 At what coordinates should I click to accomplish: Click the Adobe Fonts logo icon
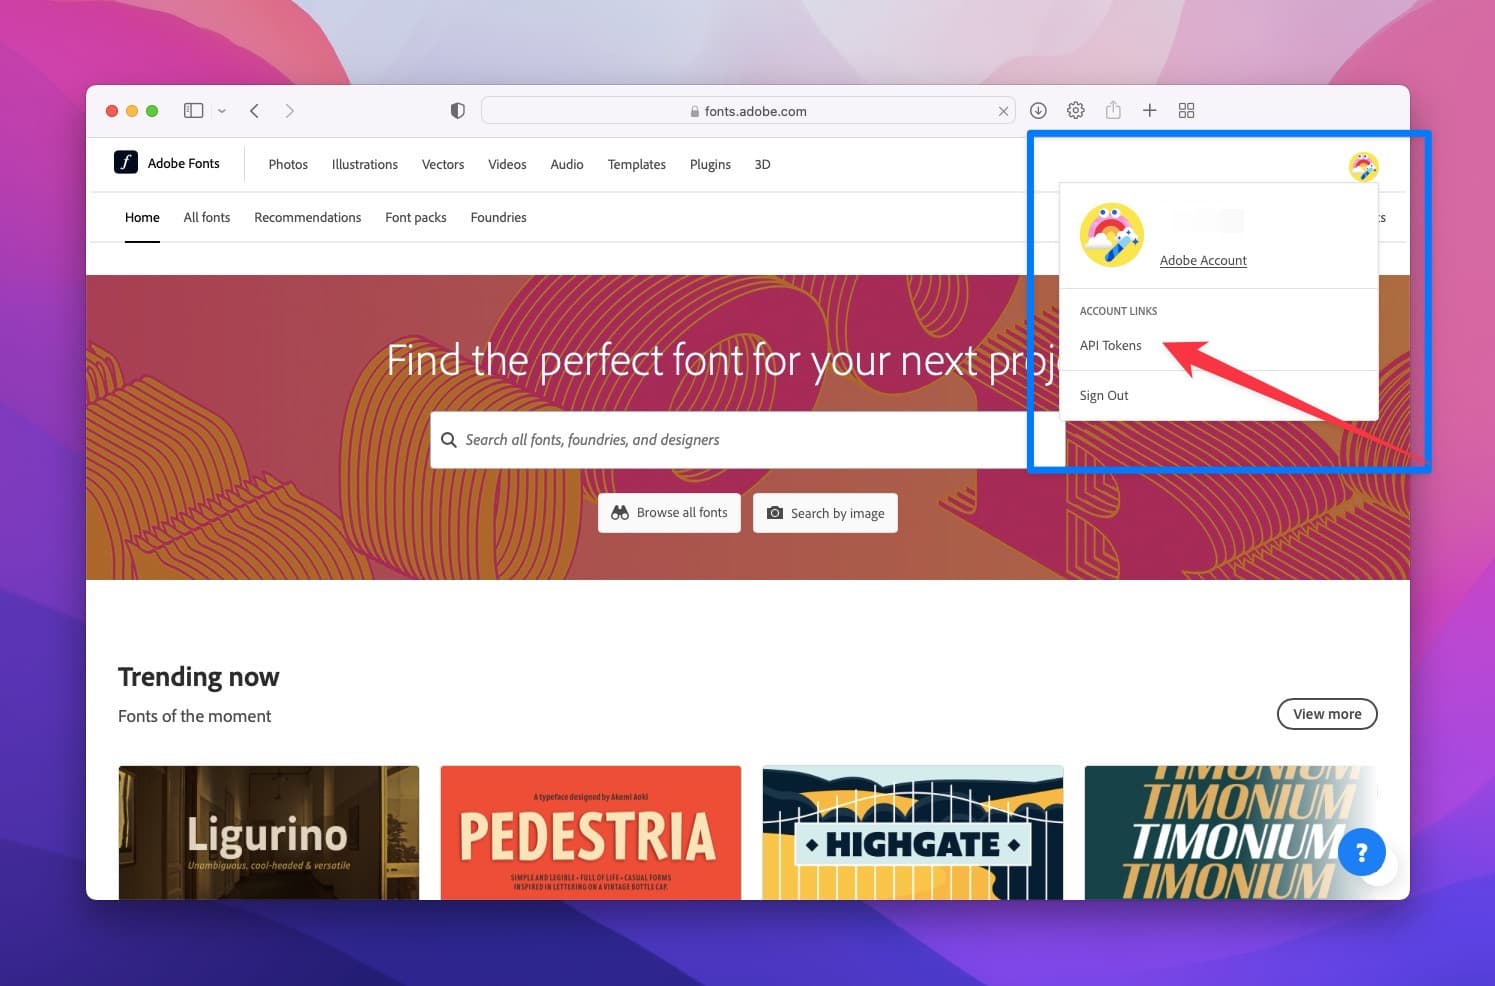125,162
